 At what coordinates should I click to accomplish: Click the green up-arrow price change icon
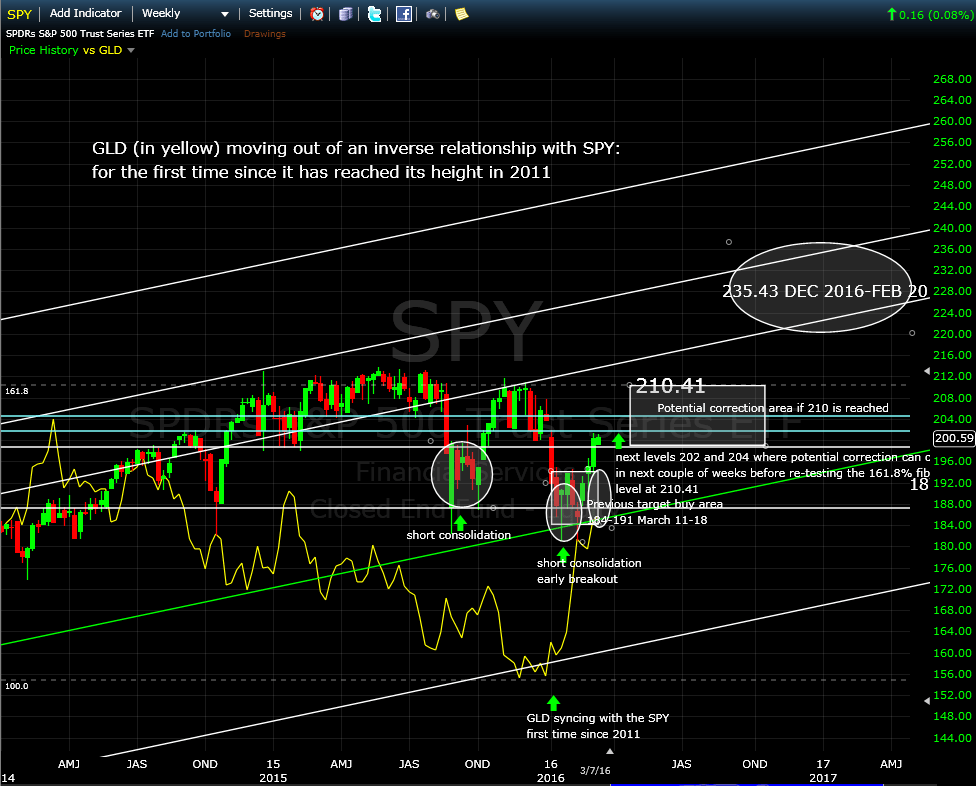click(891, 14)
